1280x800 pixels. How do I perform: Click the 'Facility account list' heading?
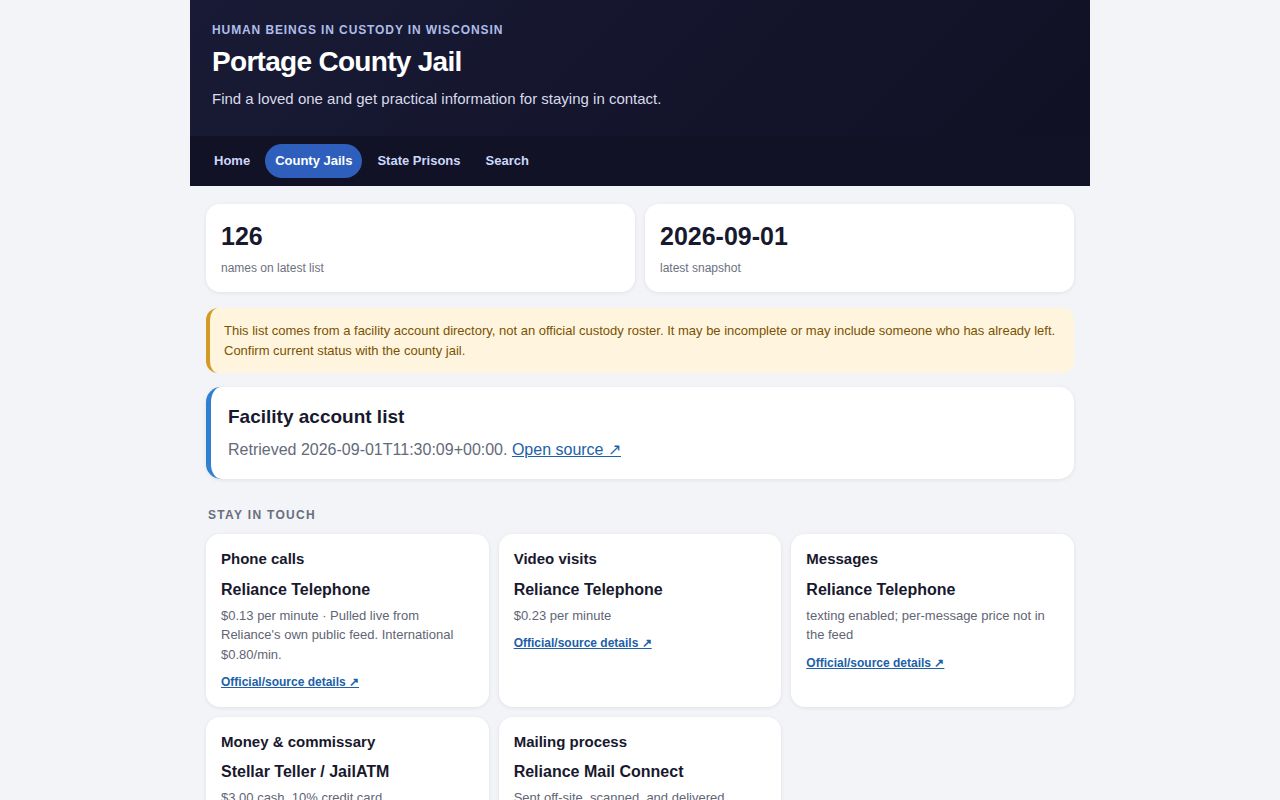click(x=316, y=417)
